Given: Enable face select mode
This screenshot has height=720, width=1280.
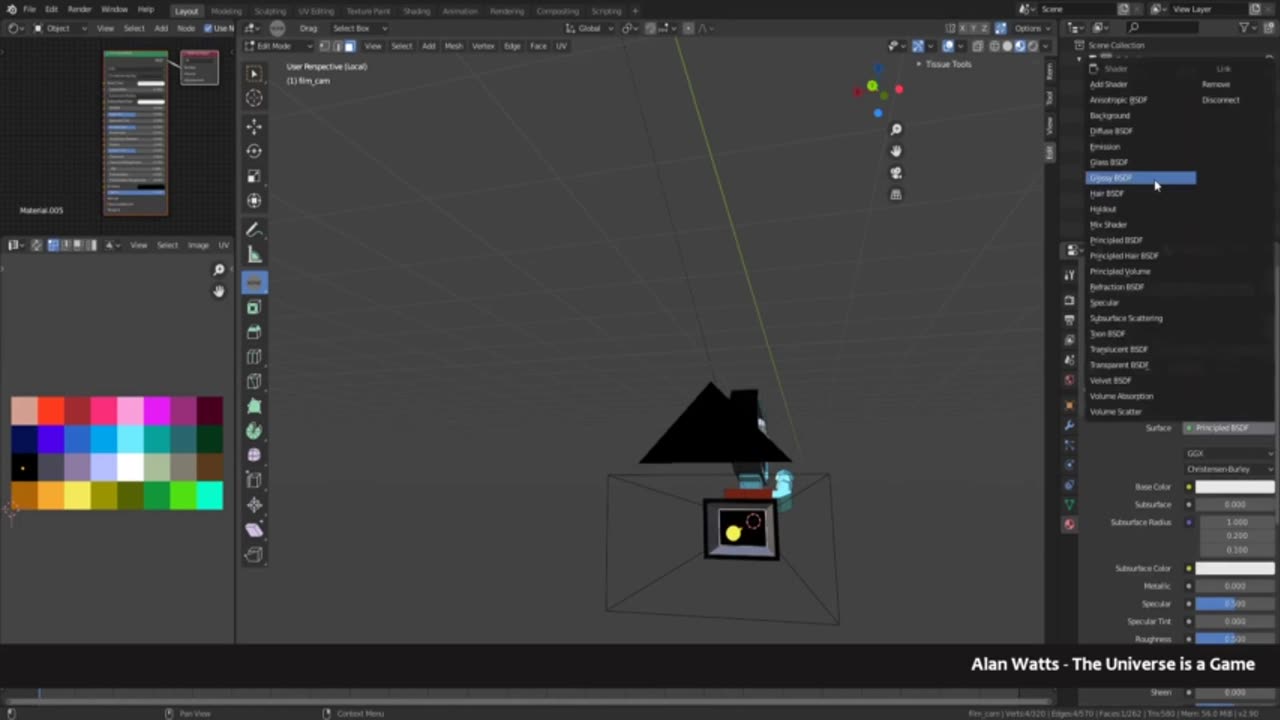Looking at the screenshot, I should pos(350,46).
